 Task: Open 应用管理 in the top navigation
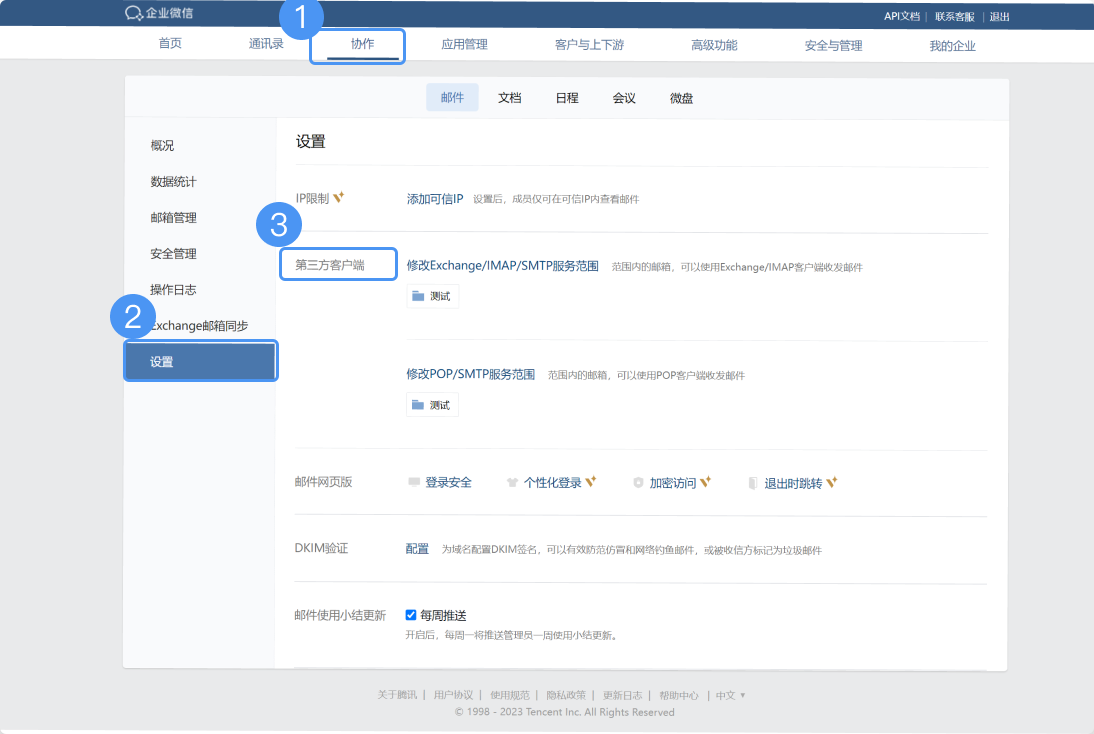tap(465, 45)
